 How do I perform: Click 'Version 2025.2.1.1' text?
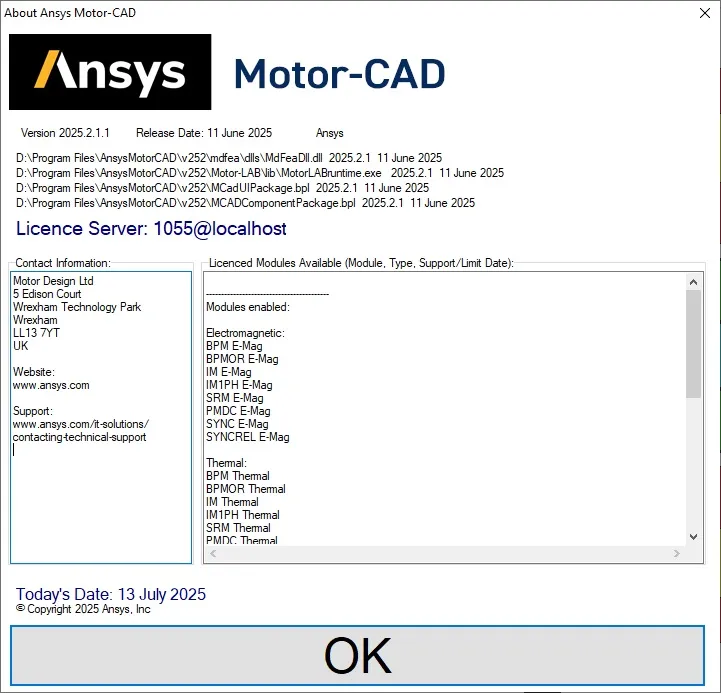pyautogui.click(x=65, y=133)
